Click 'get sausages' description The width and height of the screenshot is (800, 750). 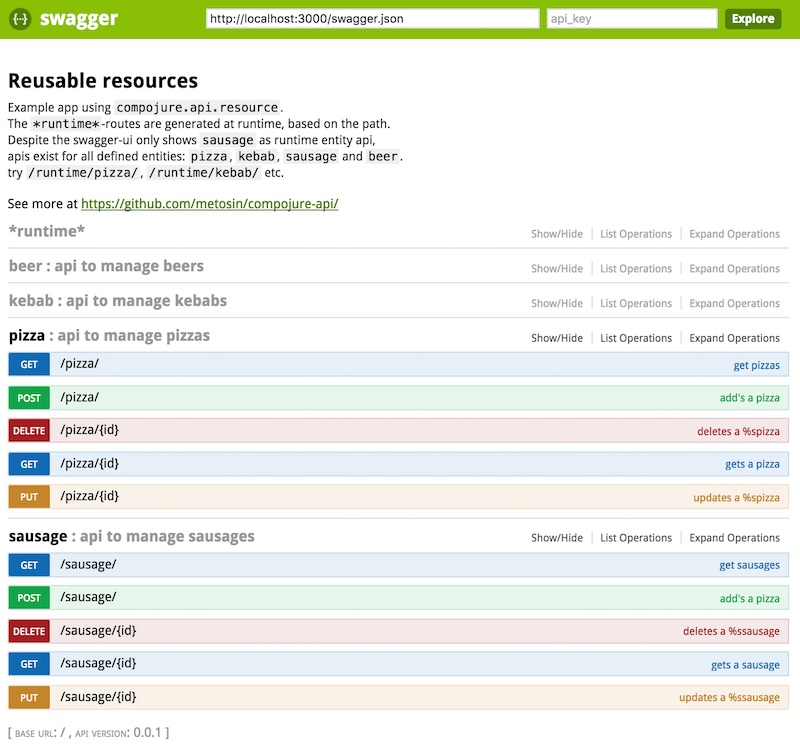tap(749, 565)
